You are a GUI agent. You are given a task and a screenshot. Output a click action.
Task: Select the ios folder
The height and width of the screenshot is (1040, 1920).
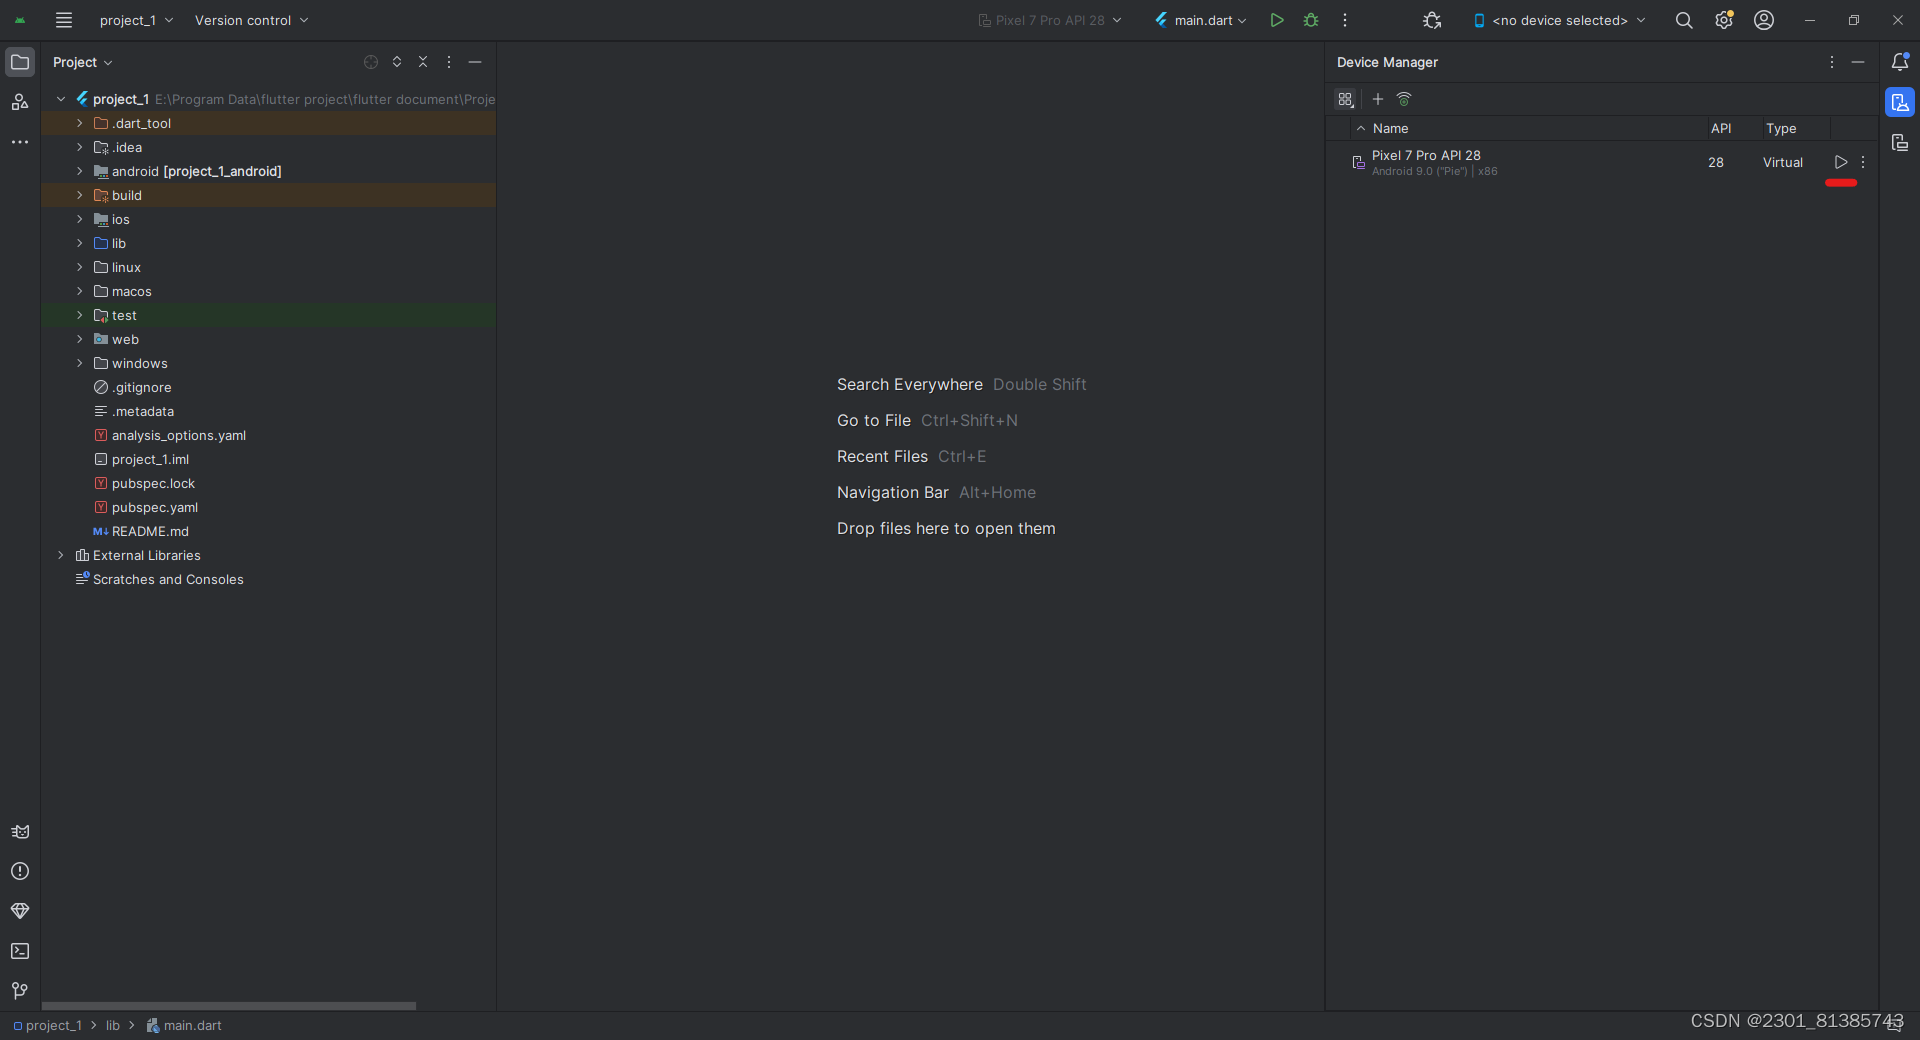pyautogui.click(x=269, y=219)
